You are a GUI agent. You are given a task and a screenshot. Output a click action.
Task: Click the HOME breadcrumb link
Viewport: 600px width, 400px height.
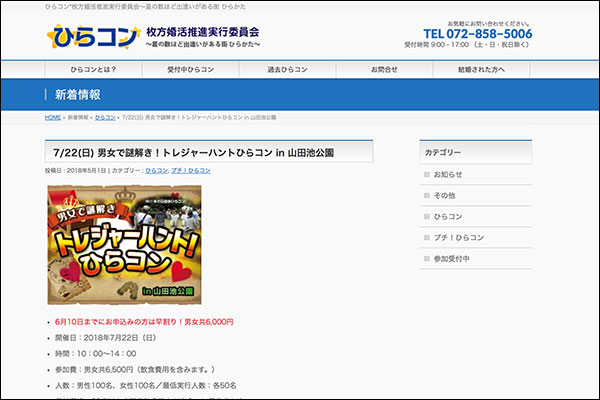pyautogui.click(x=53, y=118)
